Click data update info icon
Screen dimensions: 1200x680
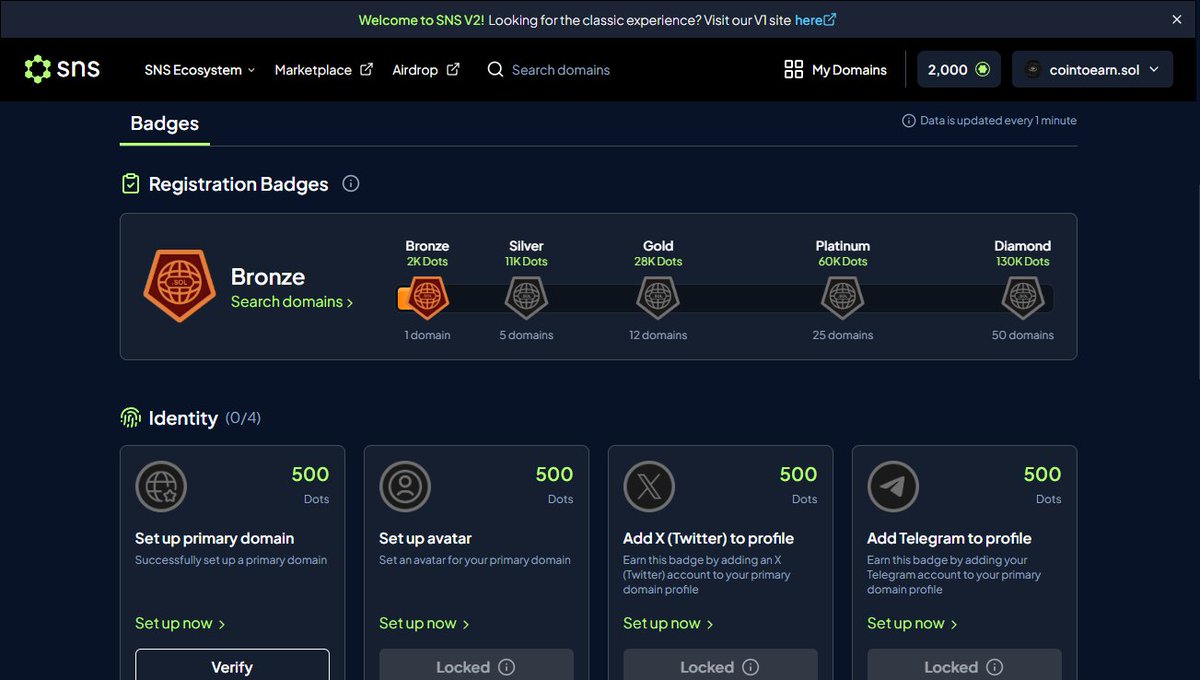(908, 121)
